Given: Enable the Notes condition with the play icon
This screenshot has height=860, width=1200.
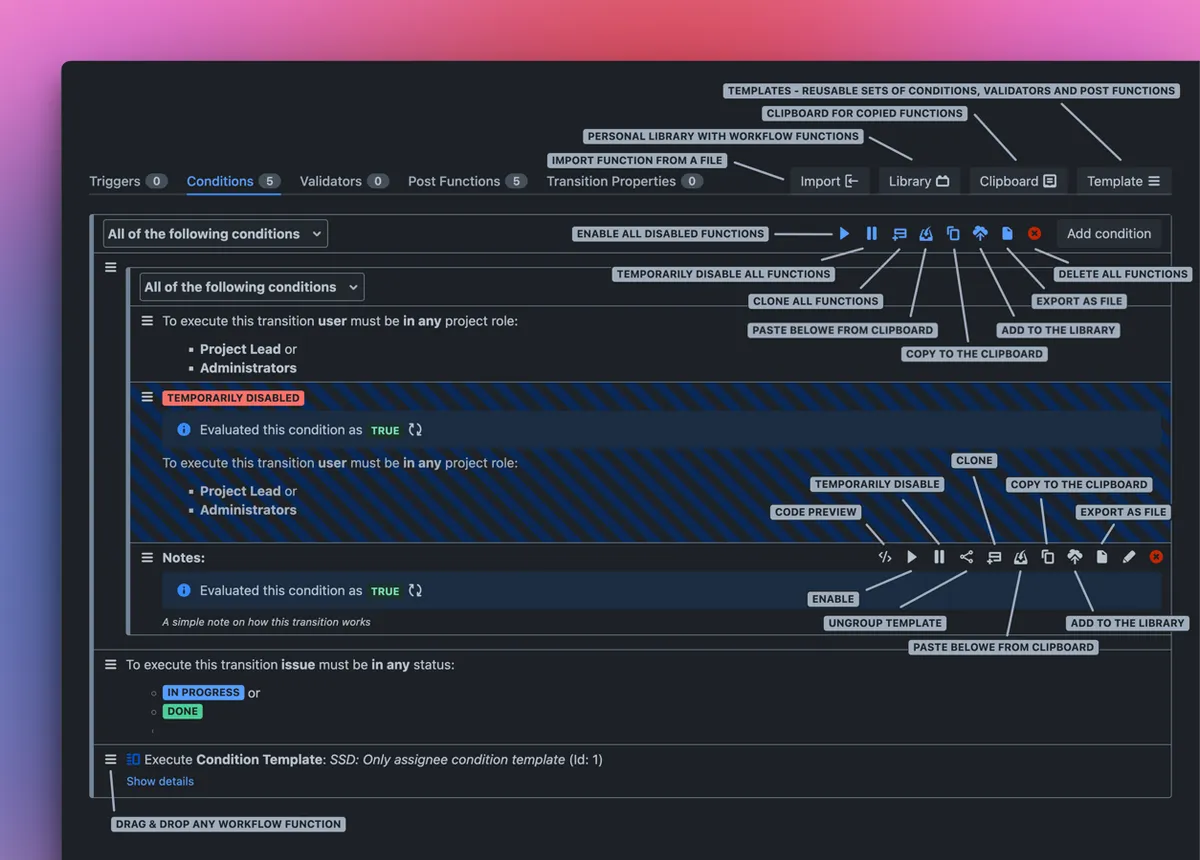Looking at the screenshot, I should (x=912, y=557).
